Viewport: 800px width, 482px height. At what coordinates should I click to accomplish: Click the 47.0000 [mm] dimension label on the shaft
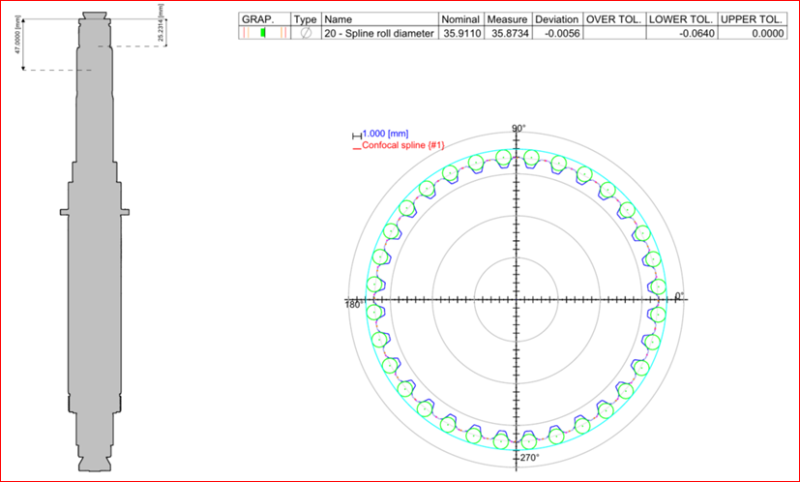pos(18,35)
